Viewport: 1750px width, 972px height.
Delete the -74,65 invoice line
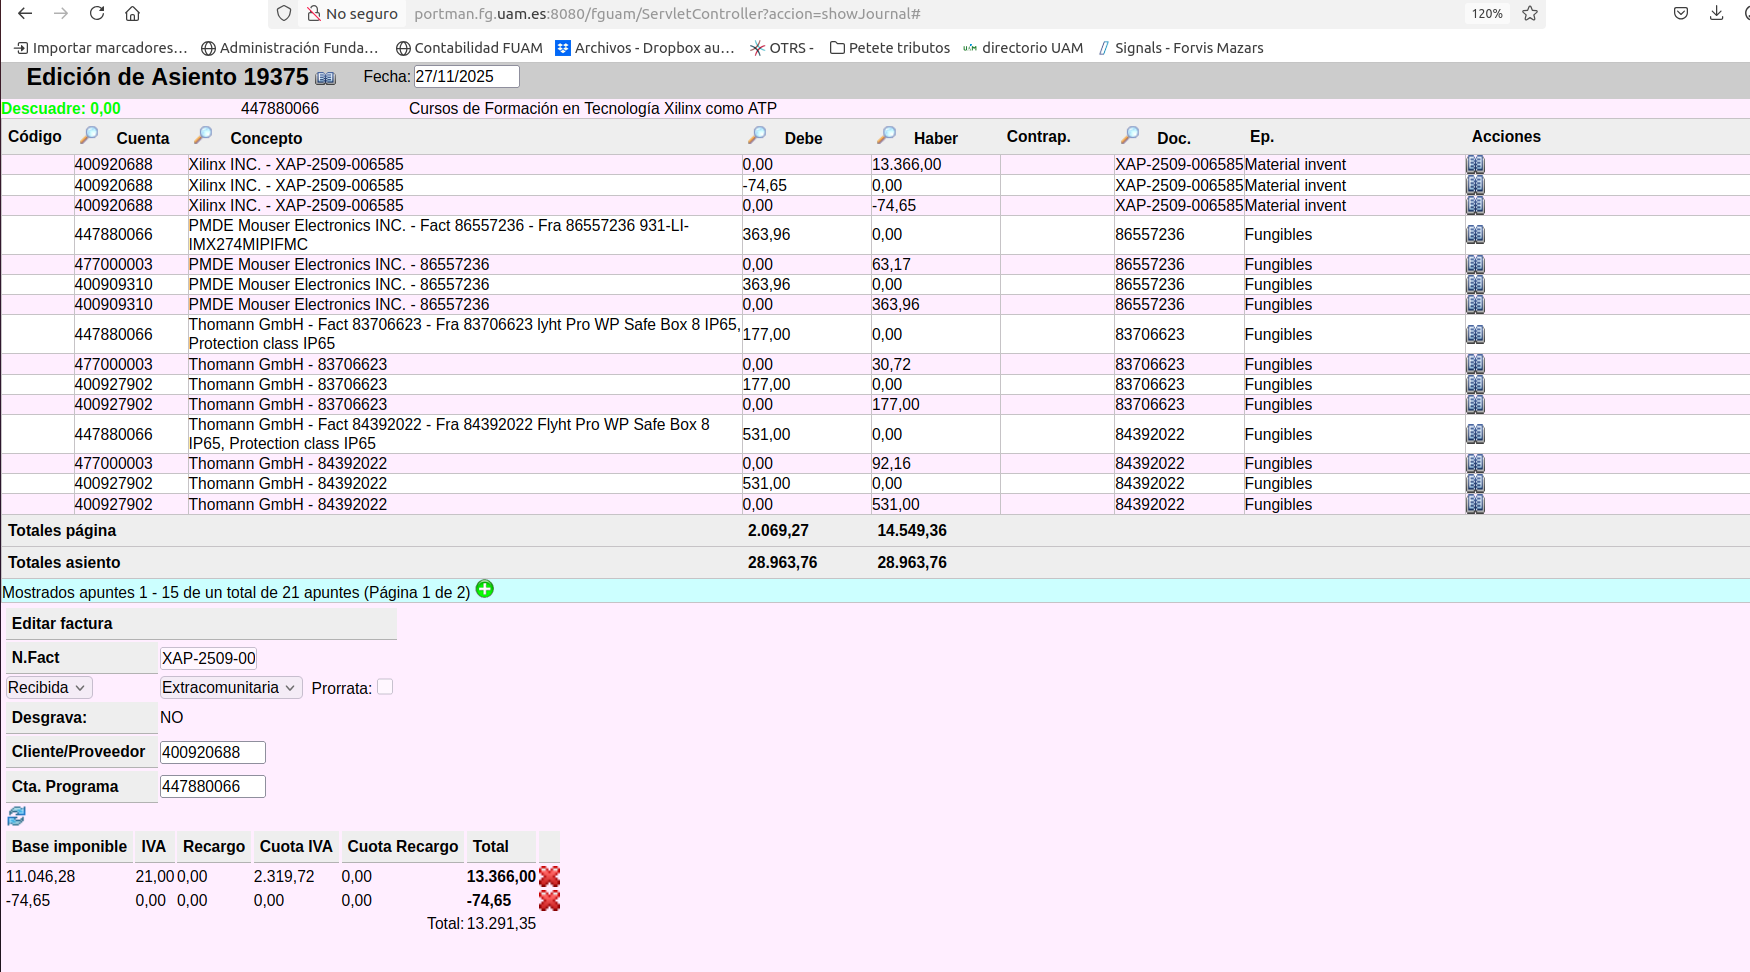coord(549,901)
